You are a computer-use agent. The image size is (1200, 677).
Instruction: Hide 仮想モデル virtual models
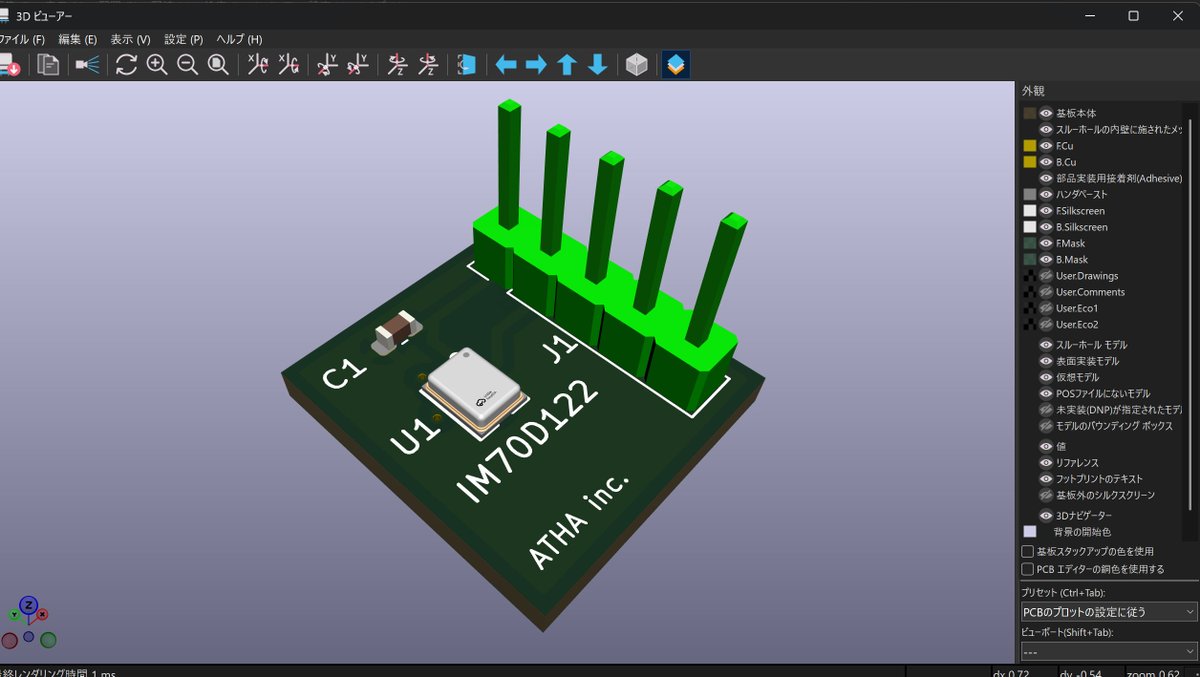1046,377
